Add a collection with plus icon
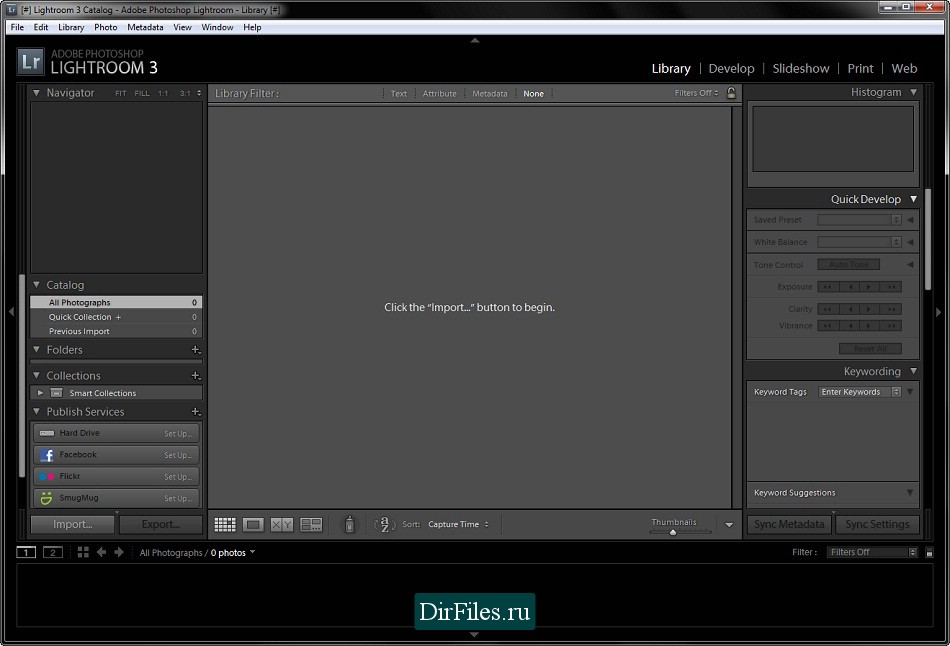The image size is (950, 646). [x=196, y=376]
